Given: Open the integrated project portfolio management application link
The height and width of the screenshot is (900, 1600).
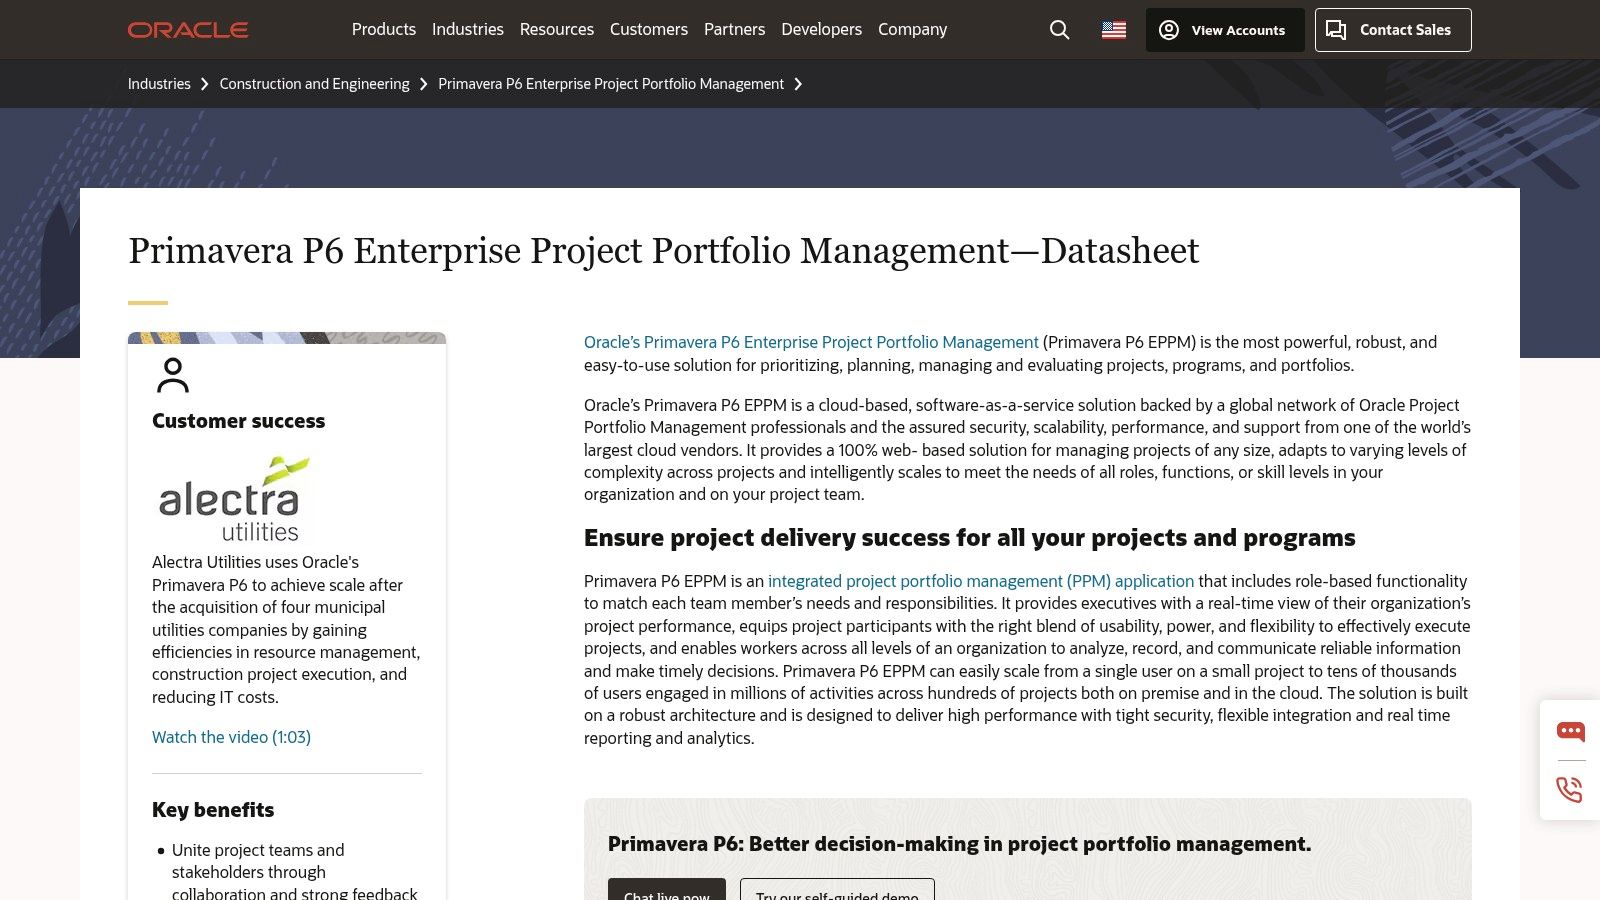Looking at the screenshot, I should (980, 581).
